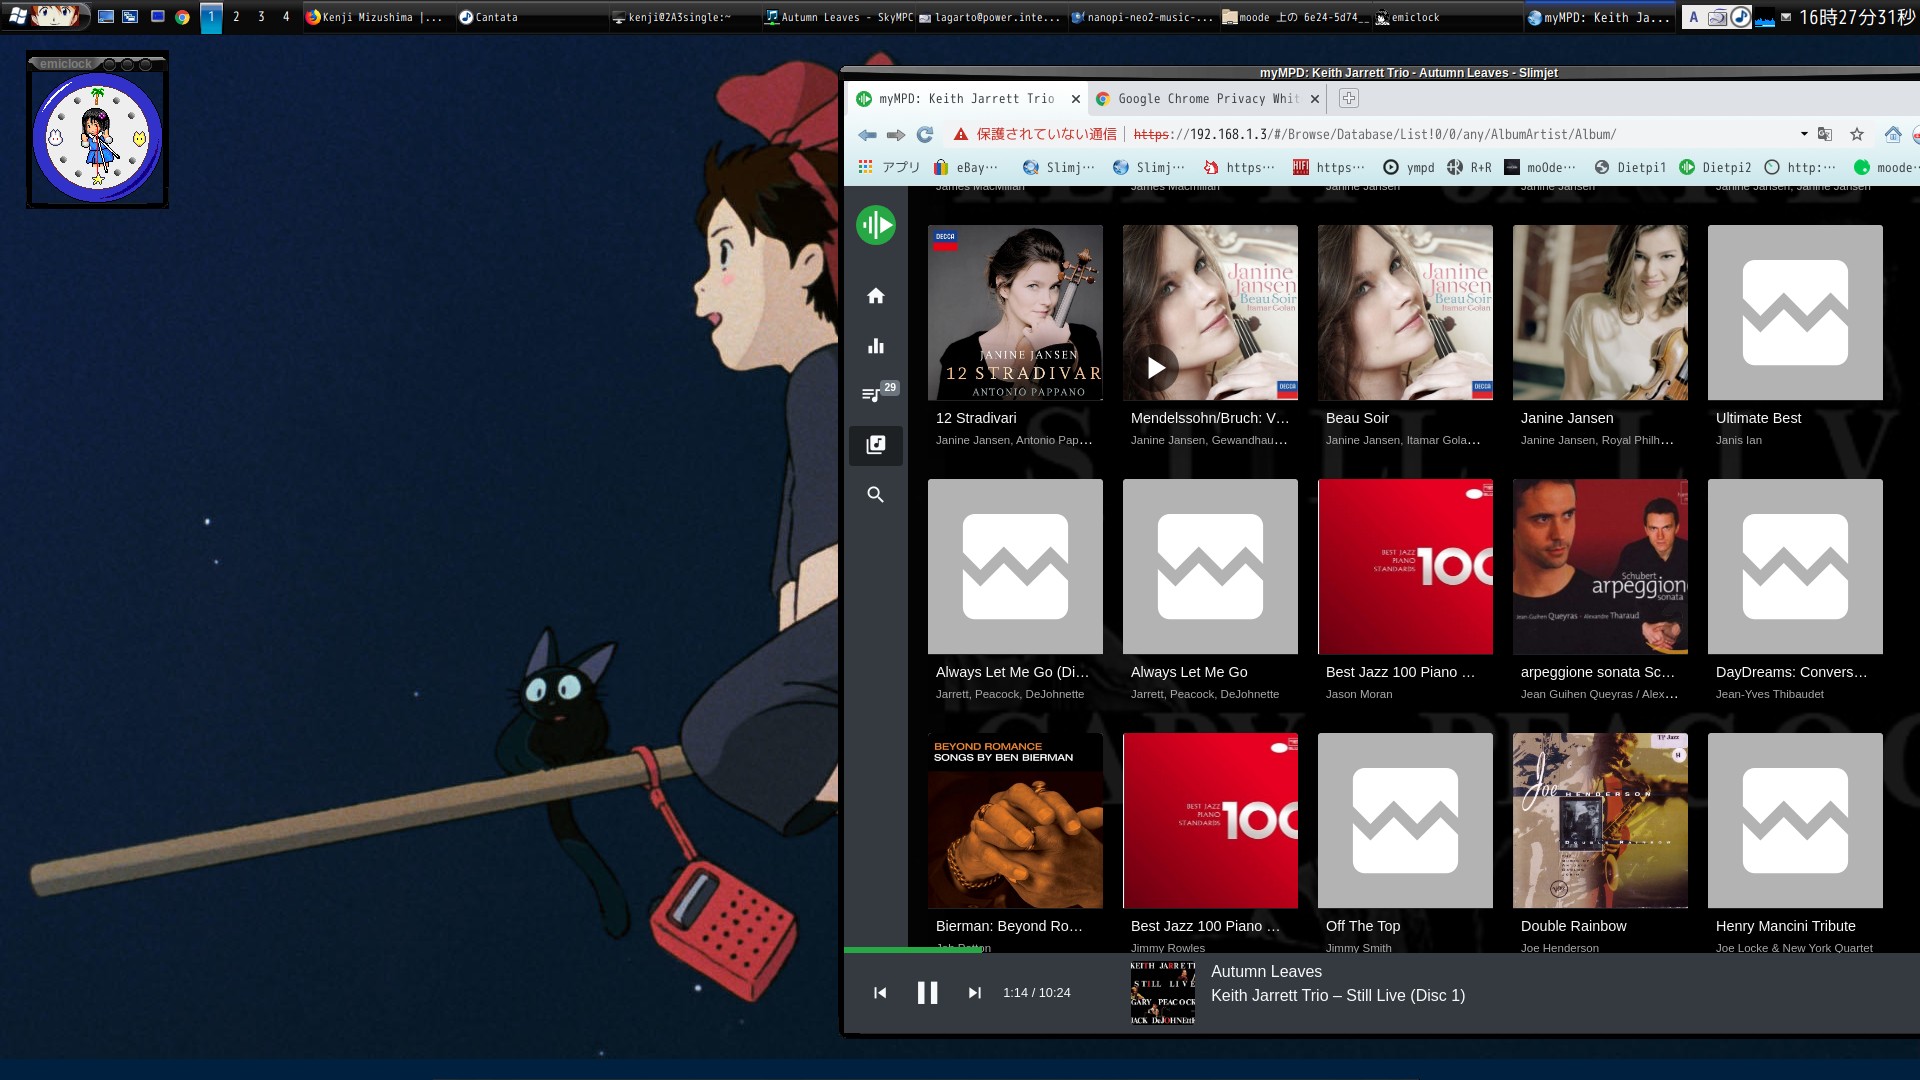Image resolution: width=1920 pixels, height=1080 pixels.
Task: Click the green myMPD logo icon
Action: 876,225
